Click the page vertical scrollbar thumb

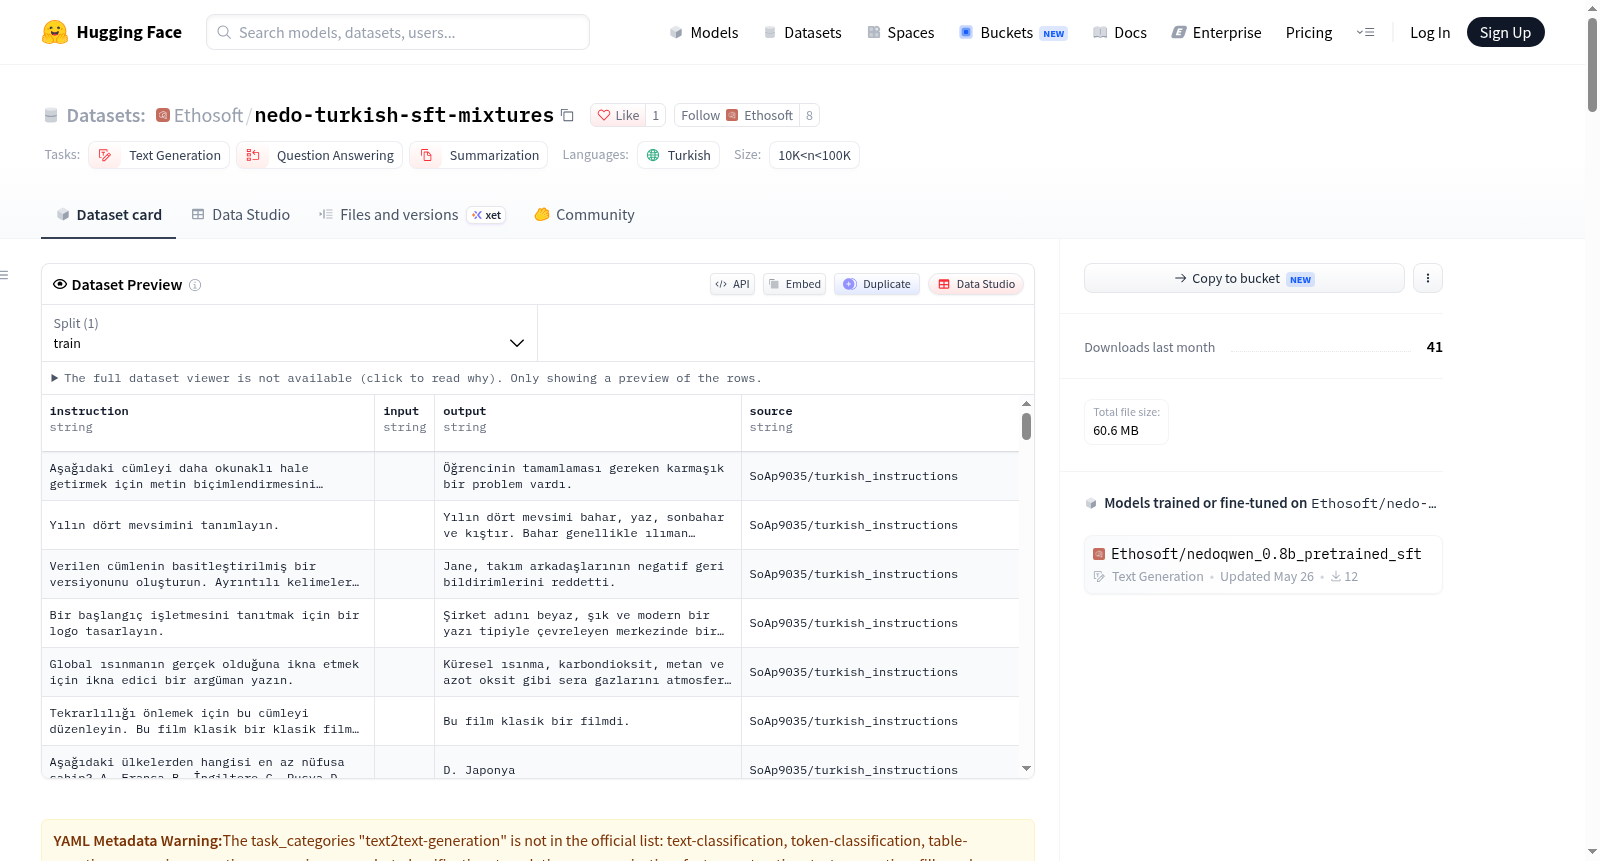(x=1592, y=65)
